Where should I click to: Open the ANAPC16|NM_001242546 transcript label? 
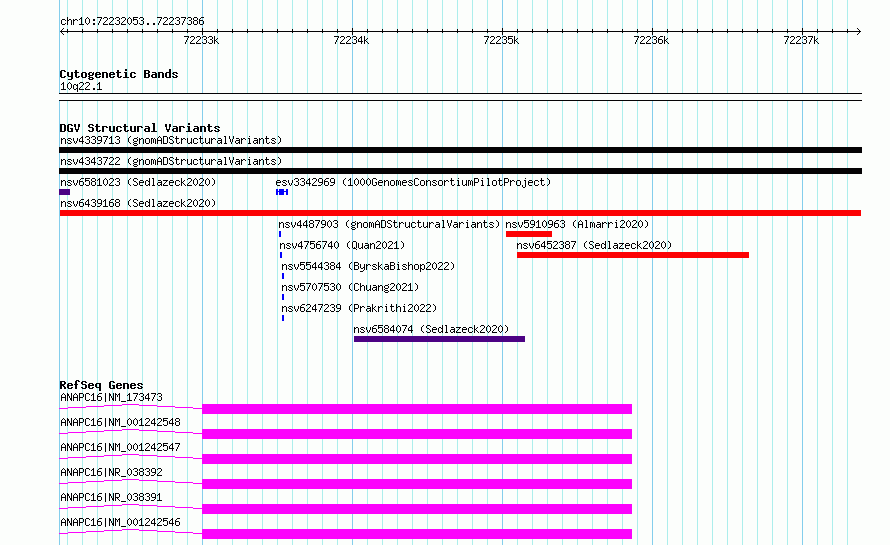click(120, 522)
